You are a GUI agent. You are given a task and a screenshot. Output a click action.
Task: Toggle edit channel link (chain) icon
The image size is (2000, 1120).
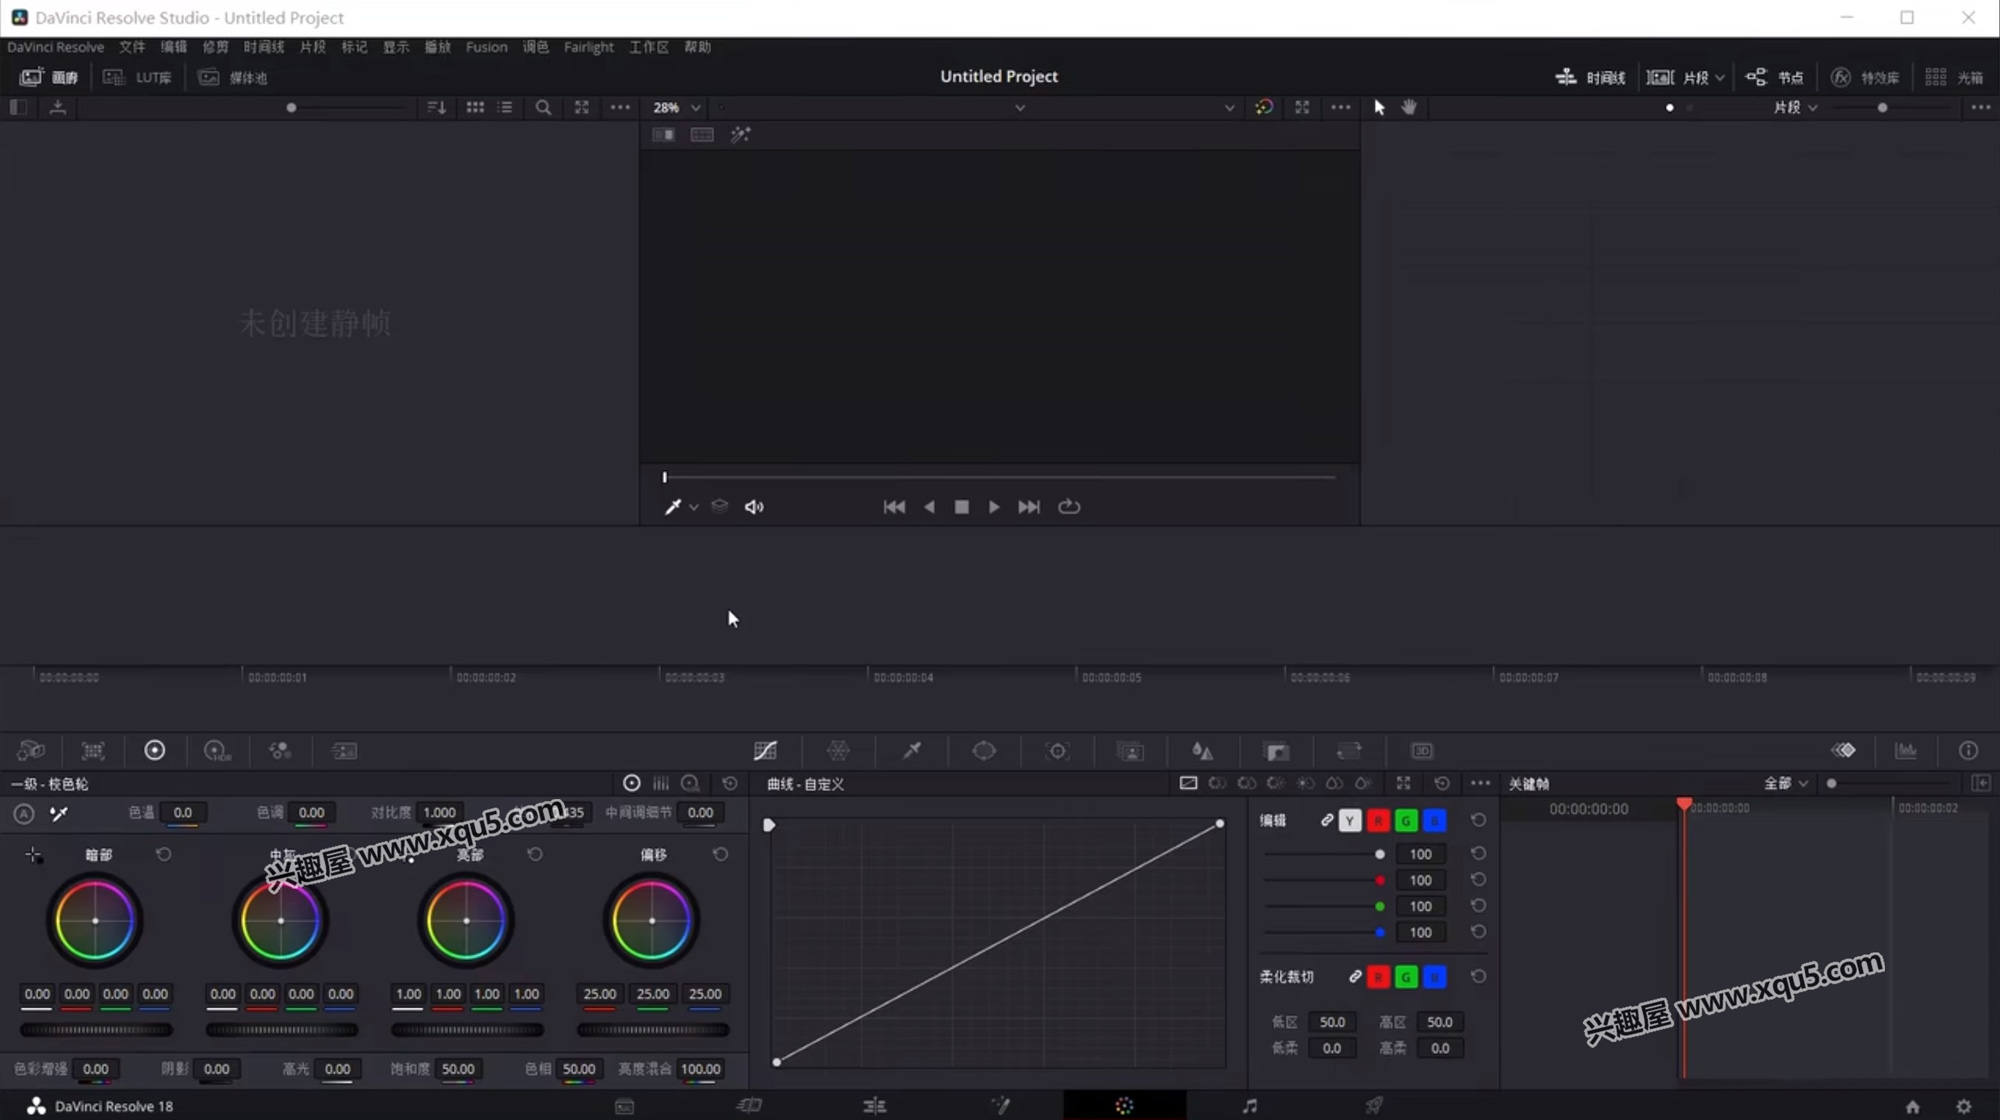pos(1327,820)
